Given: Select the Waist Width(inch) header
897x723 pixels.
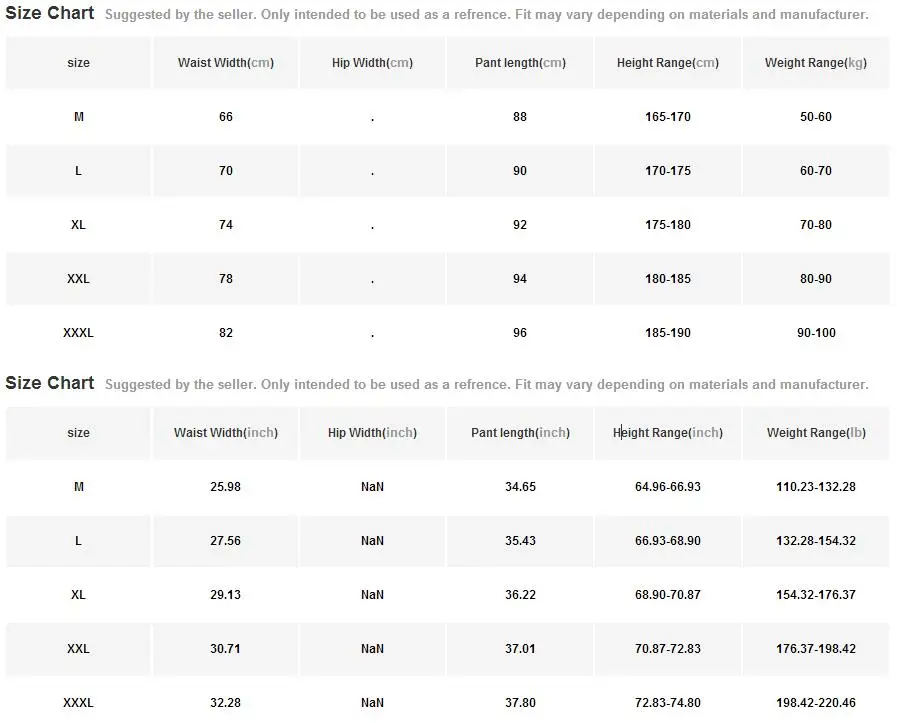Looking at the screenshot, I should point(225,433).
